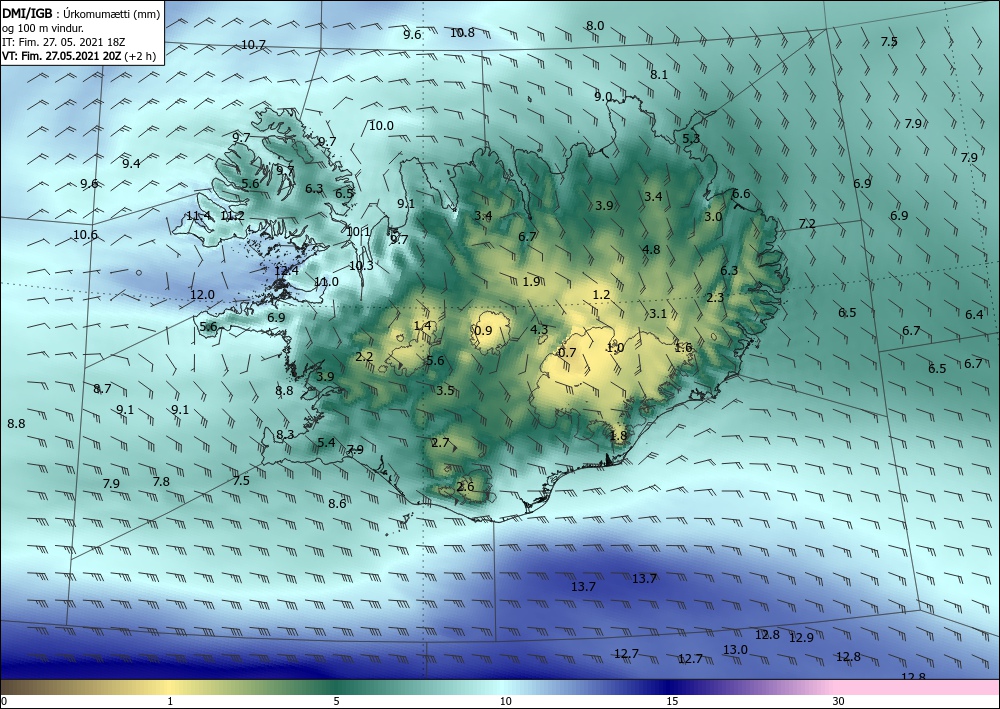Click the 3.5 value on the map

point(445,390)
